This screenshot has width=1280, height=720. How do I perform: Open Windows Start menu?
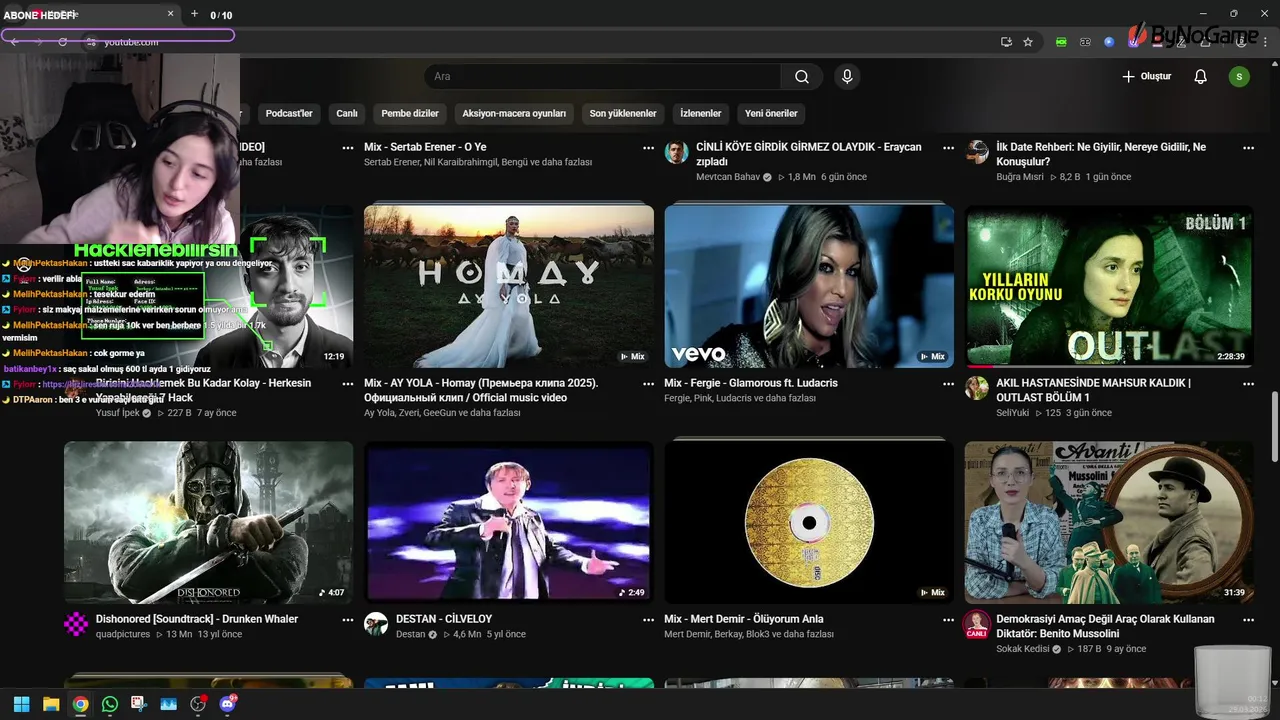click(x=22, y=704)
